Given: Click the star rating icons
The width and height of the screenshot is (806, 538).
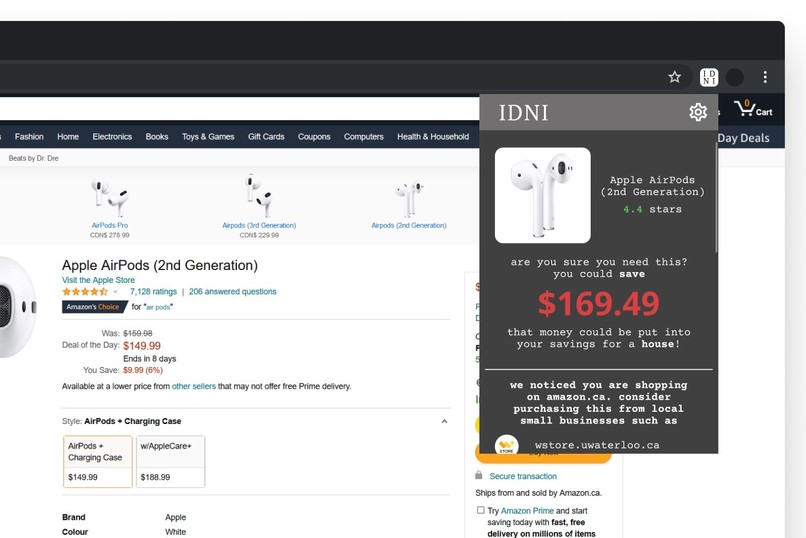Looking at the screenshot, I should (85, 292).
